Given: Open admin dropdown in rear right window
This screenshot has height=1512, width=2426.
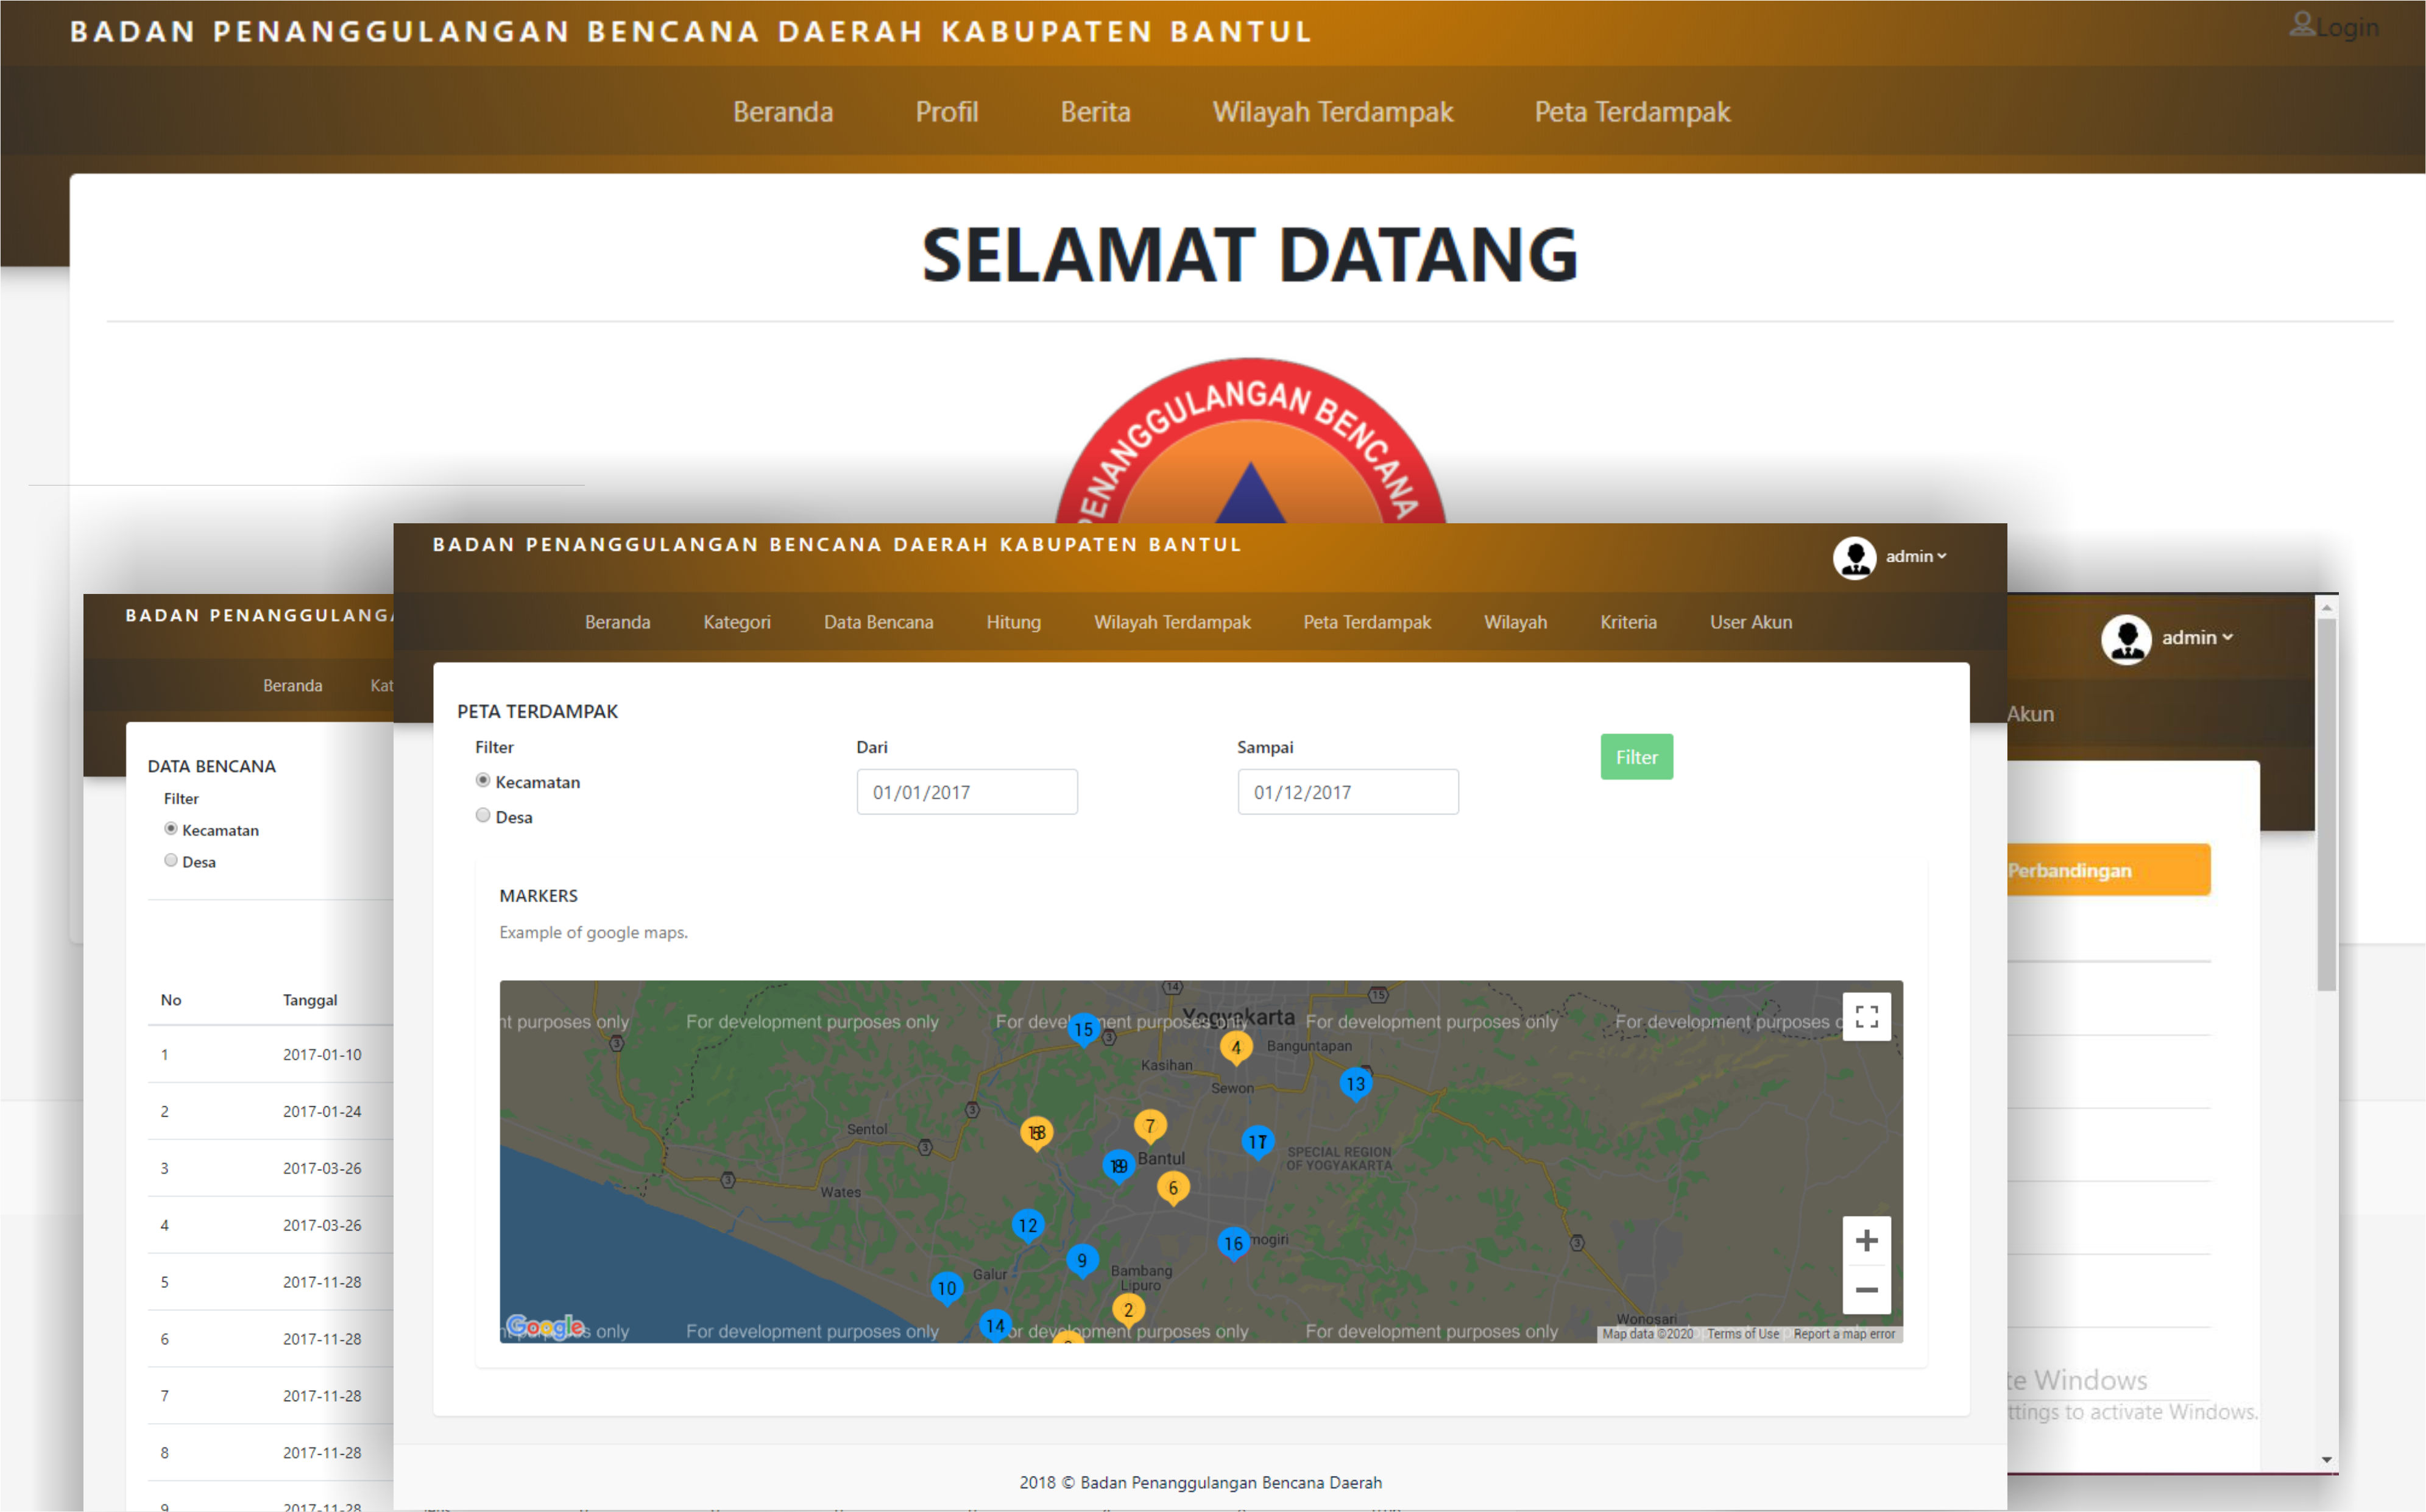Looking at the screenshot, I should (x=2195, y=637).
